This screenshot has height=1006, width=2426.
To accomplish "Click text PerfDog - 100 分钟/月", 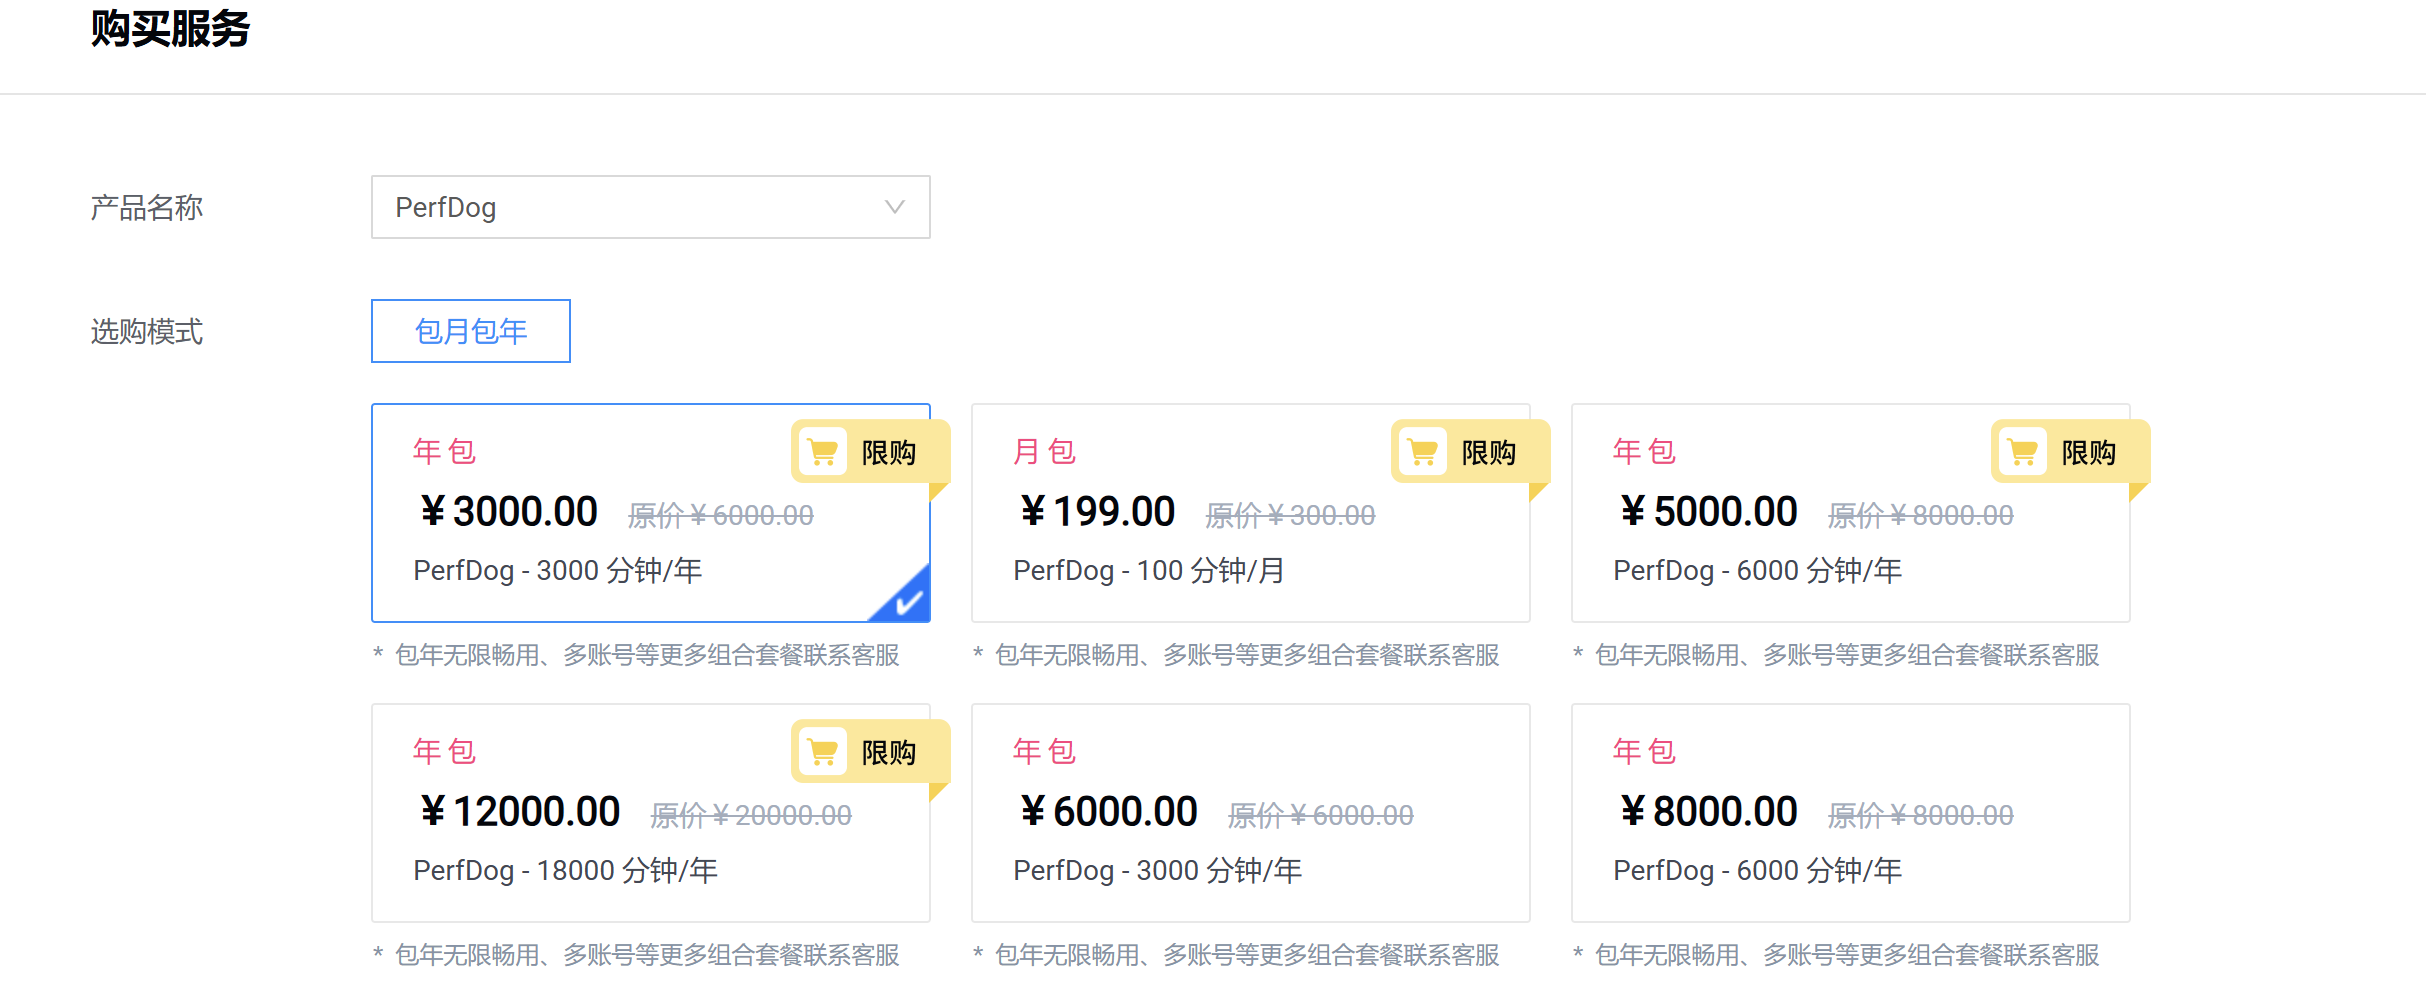I will click(x=1149, y=570).
